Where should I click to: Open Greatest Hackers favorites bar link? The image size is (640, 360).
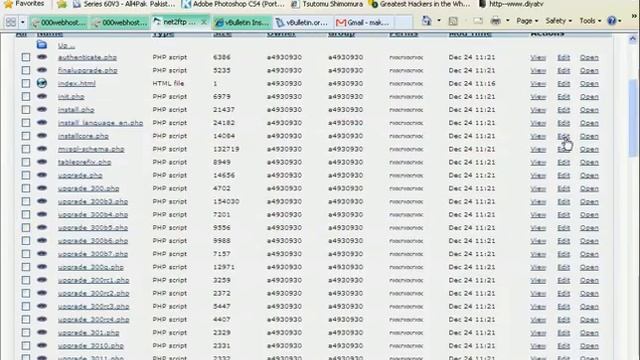click(420, 4)
